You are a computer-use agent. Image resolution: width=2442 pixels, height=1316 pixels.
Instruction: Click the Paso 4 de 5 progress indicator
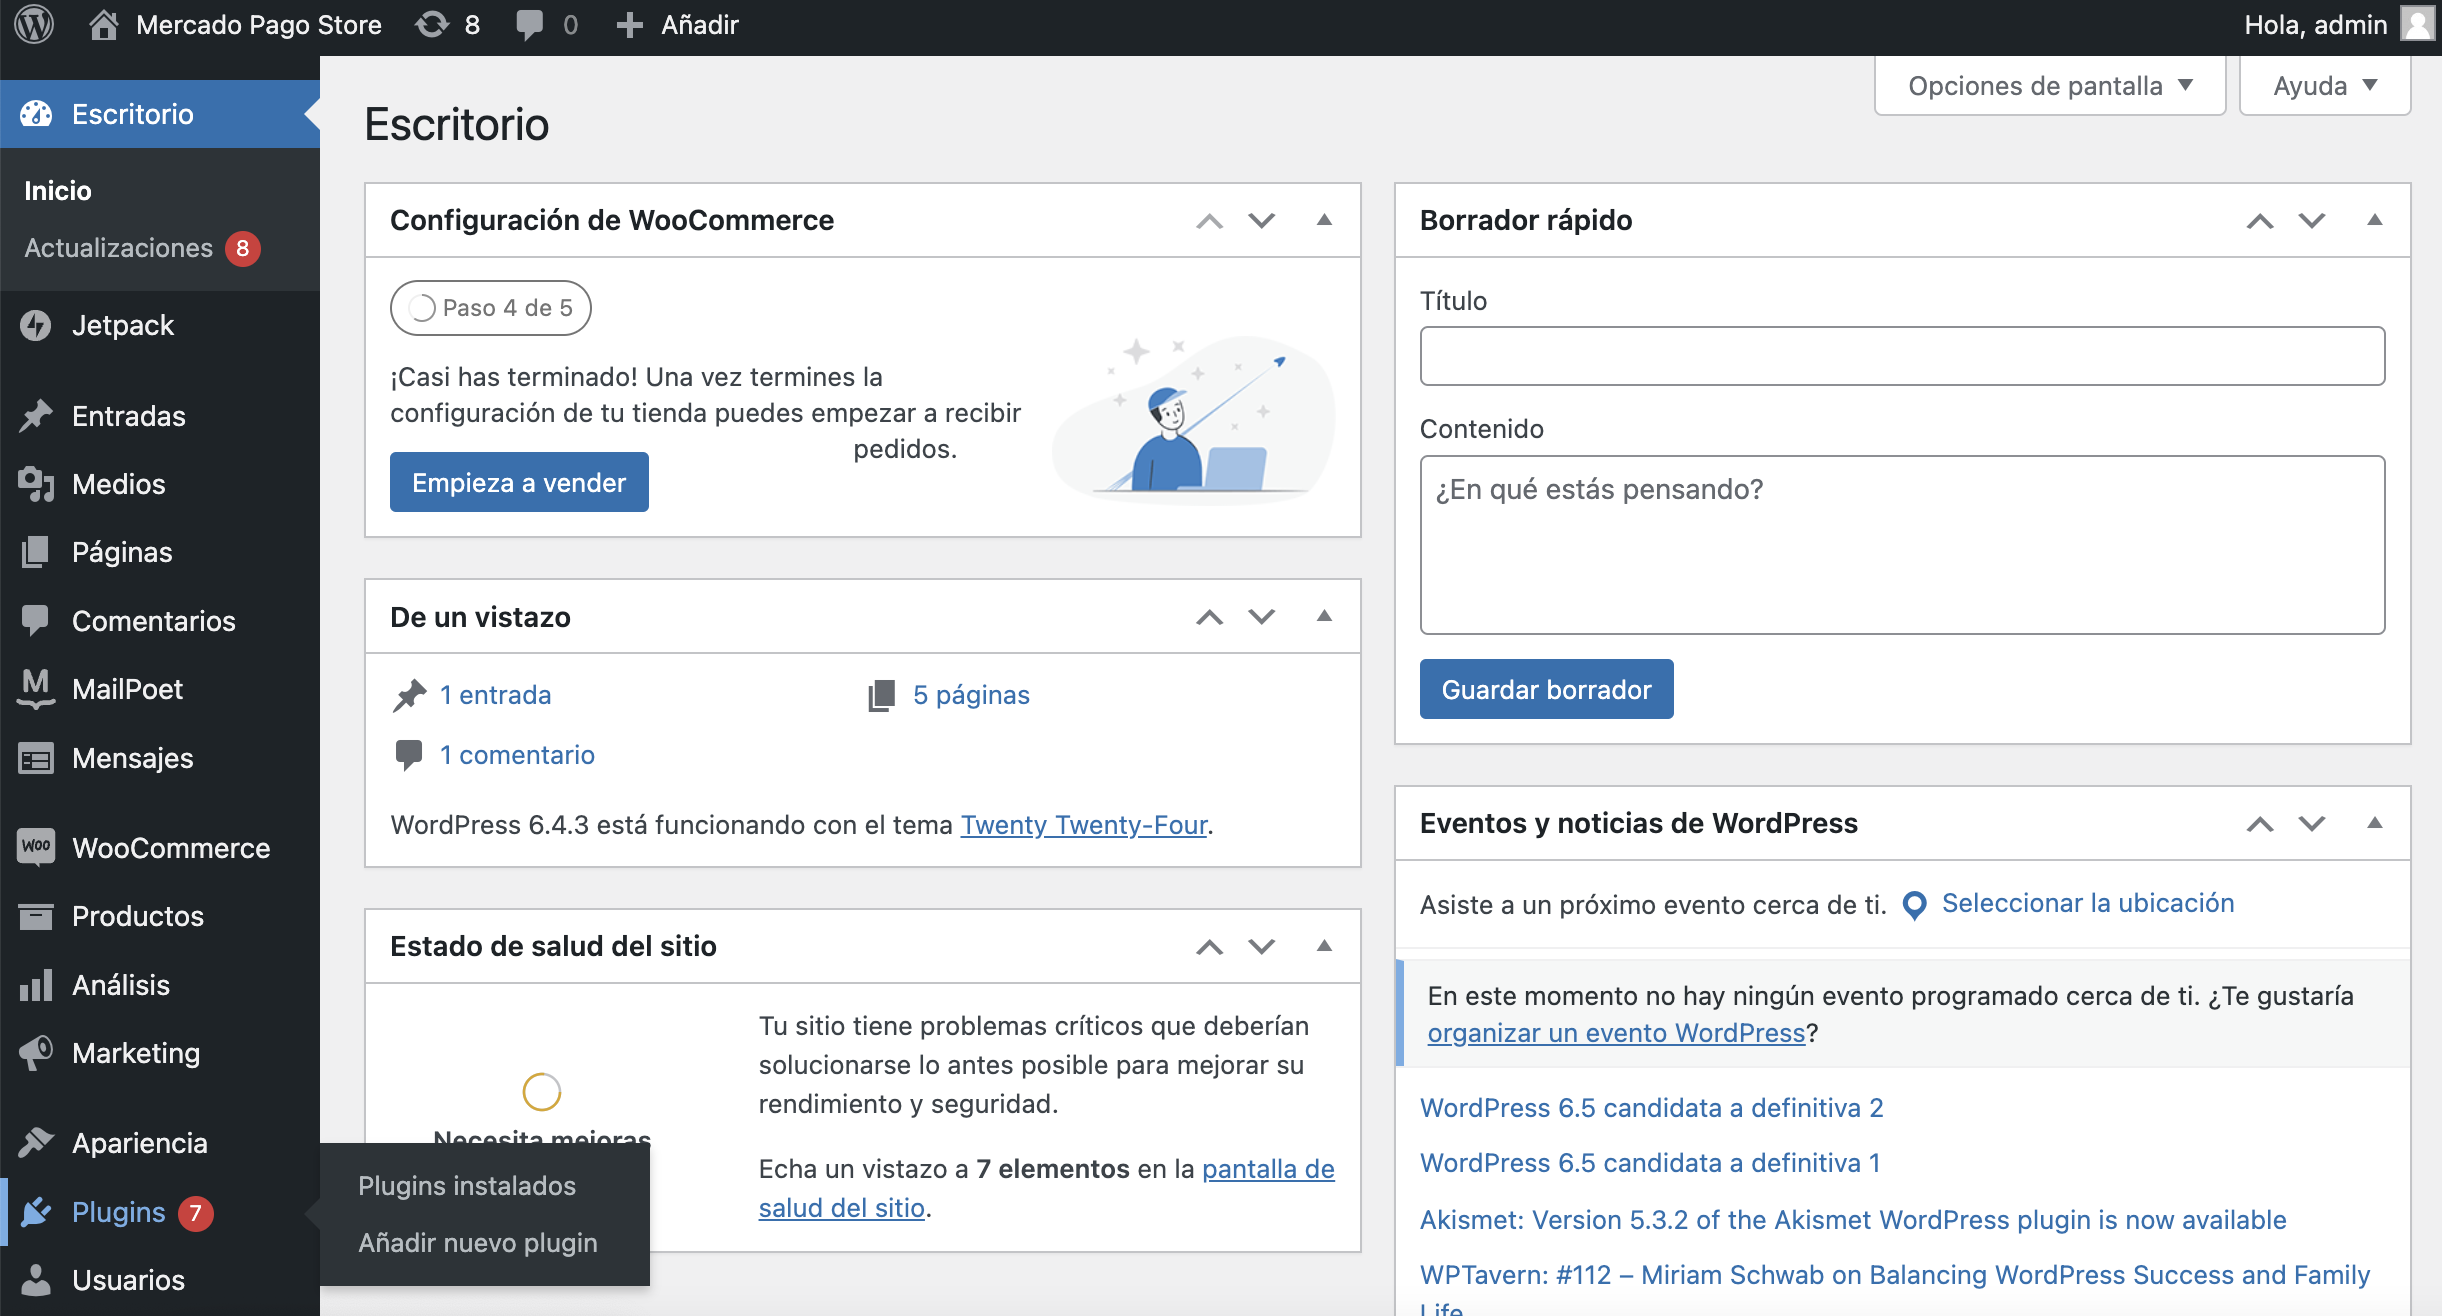pos(490,308)
